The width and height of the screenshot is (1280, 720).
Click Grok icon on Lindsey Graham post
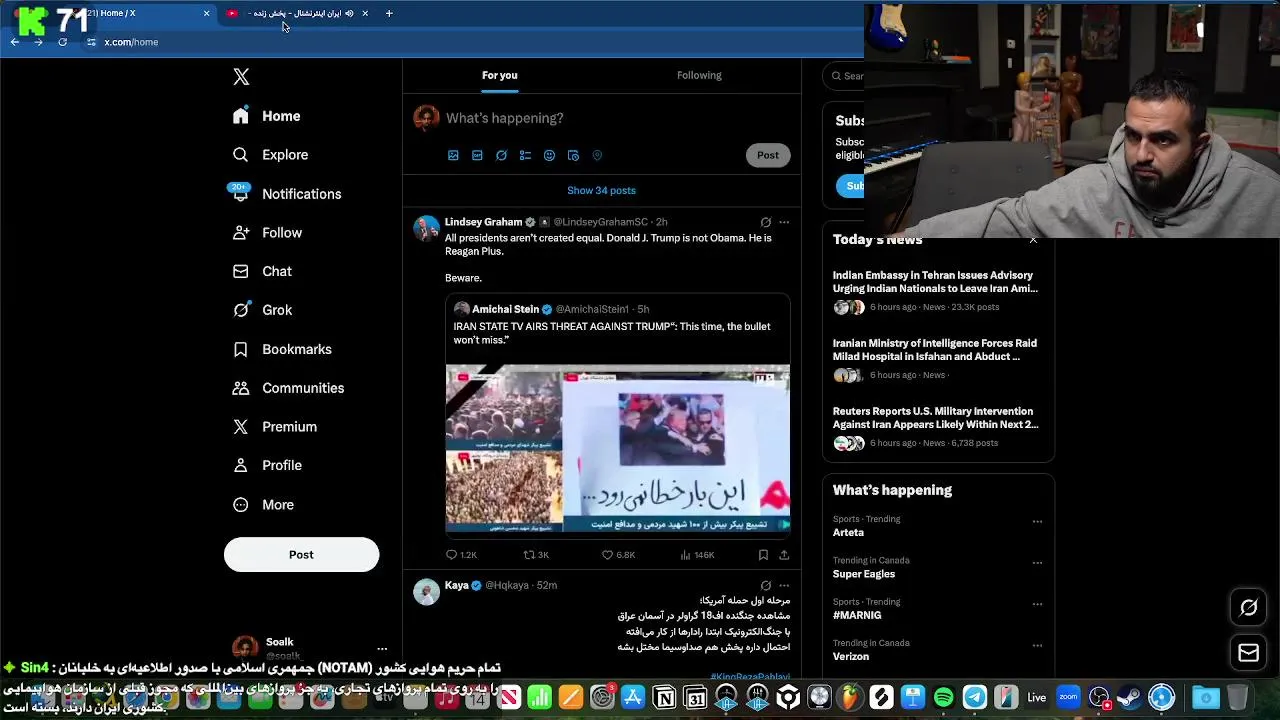click(766, 222)
